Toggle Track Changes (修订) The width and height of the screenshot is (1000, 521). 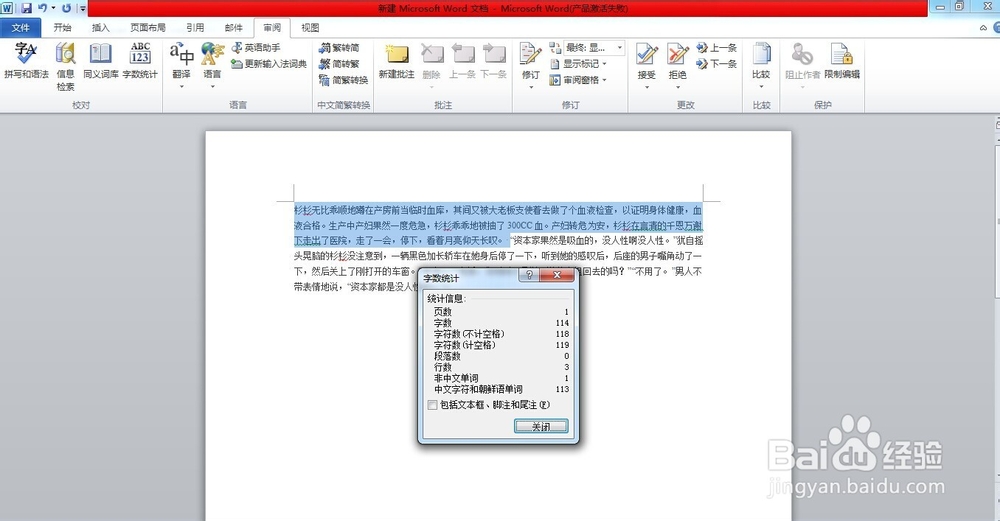point(531,64)
